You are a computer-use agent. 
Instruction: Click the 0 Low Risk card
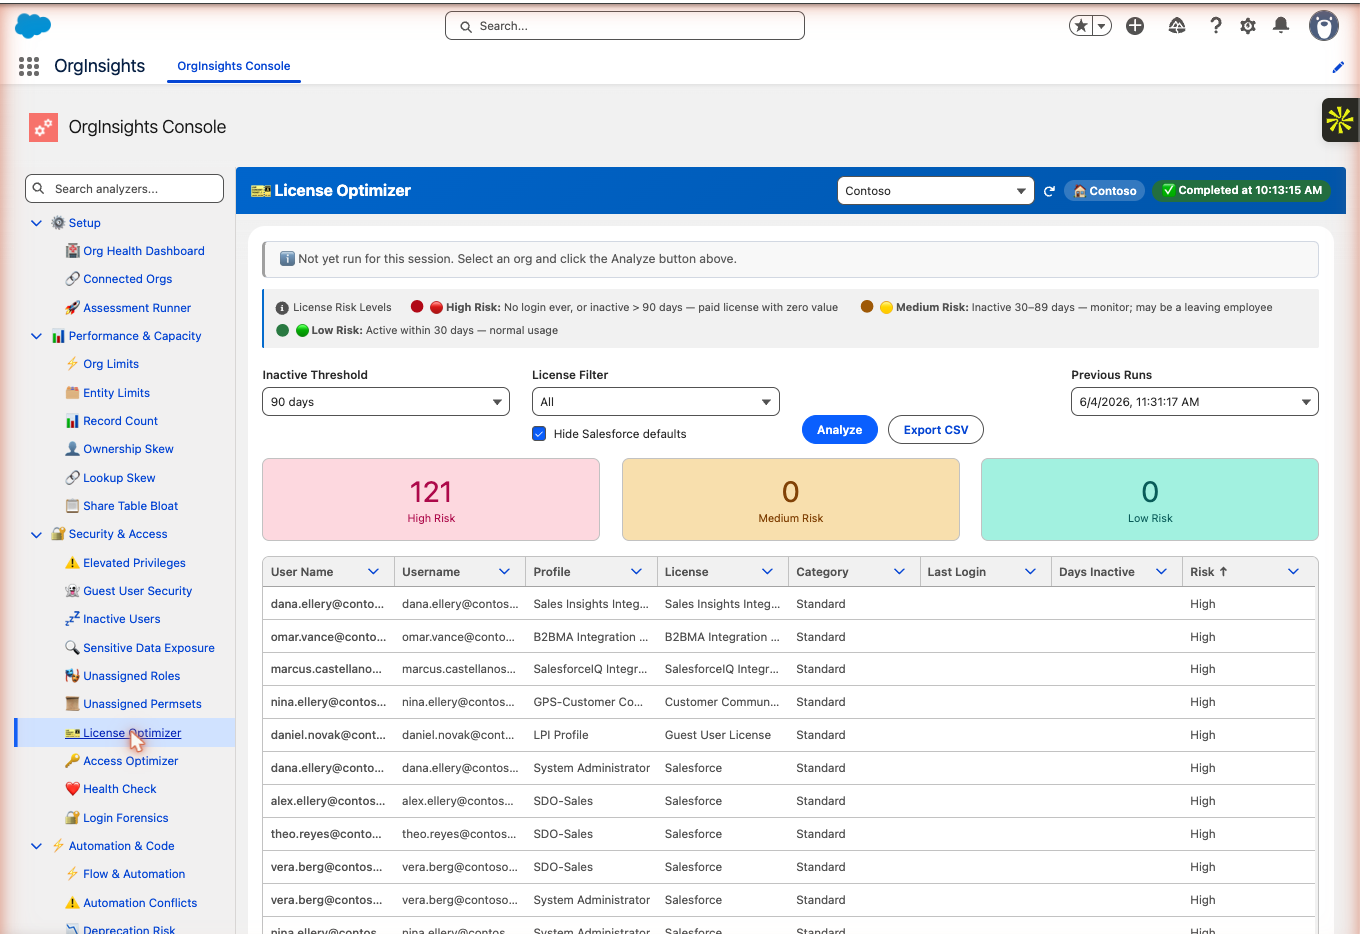[x=1150, y=500]
